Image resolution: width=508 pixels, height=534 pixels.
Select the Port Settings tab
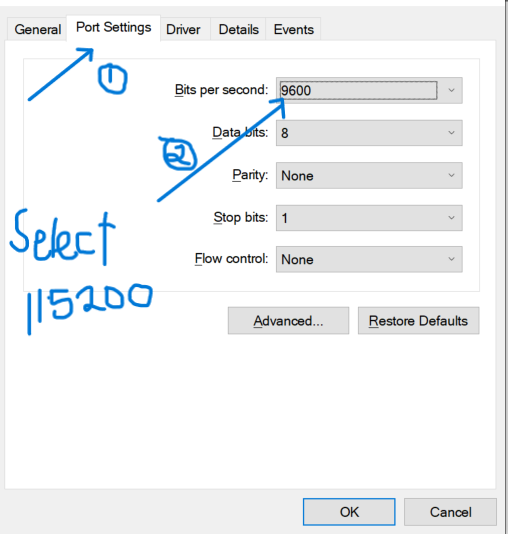(113, 28)
